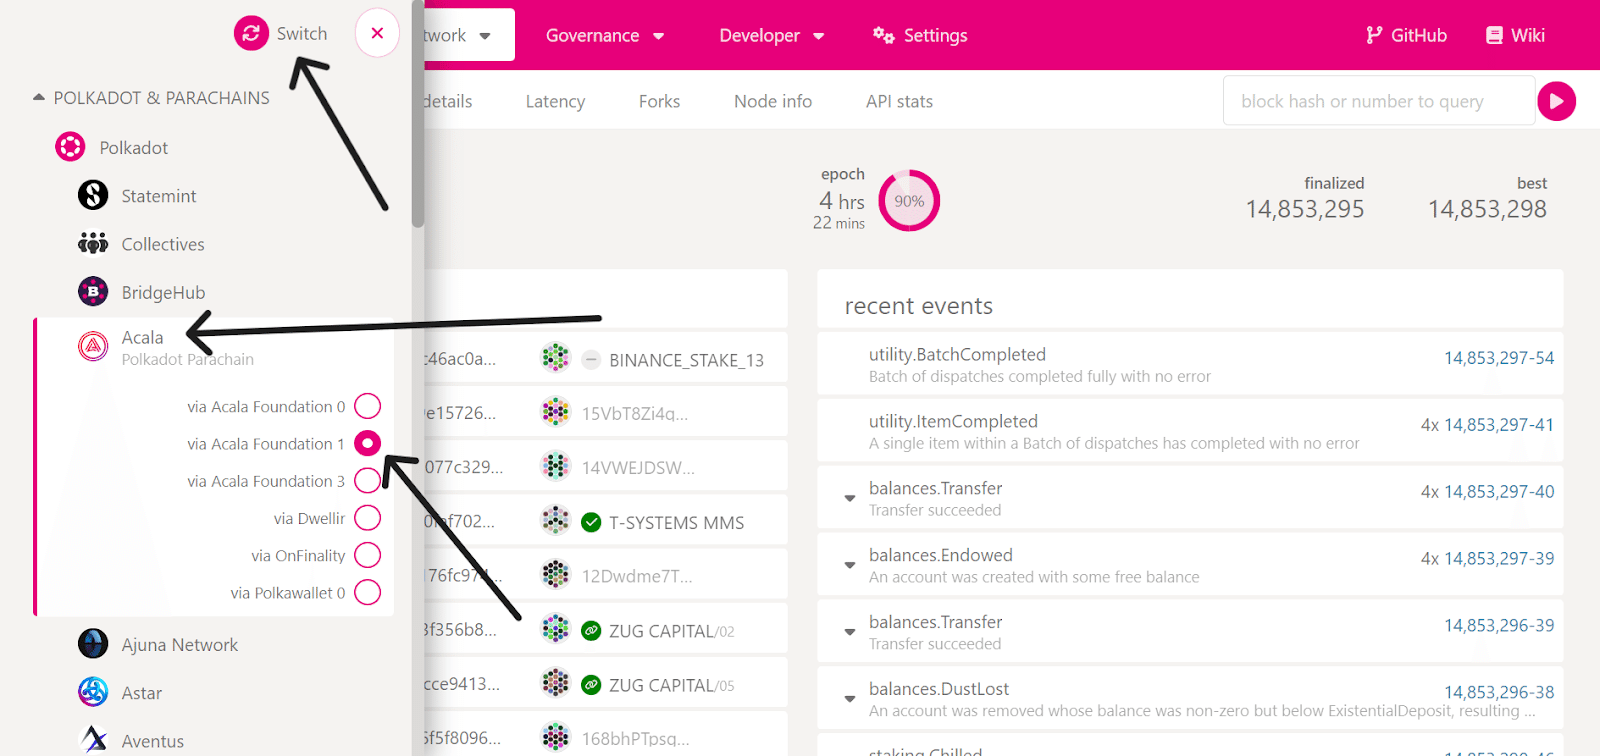Click the 14VWEJDSW validator identicon

point(555,465)
